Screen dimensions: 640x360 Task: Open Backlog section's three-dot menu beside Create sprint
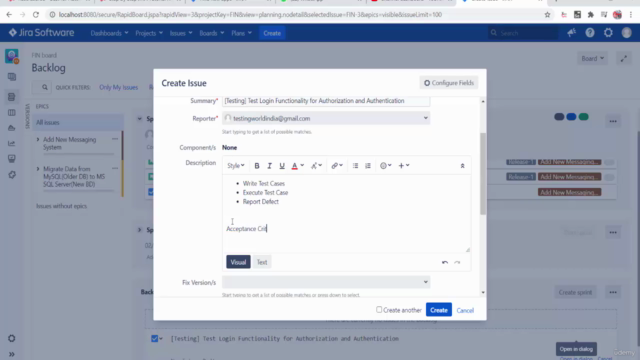(x=613, y=292)
